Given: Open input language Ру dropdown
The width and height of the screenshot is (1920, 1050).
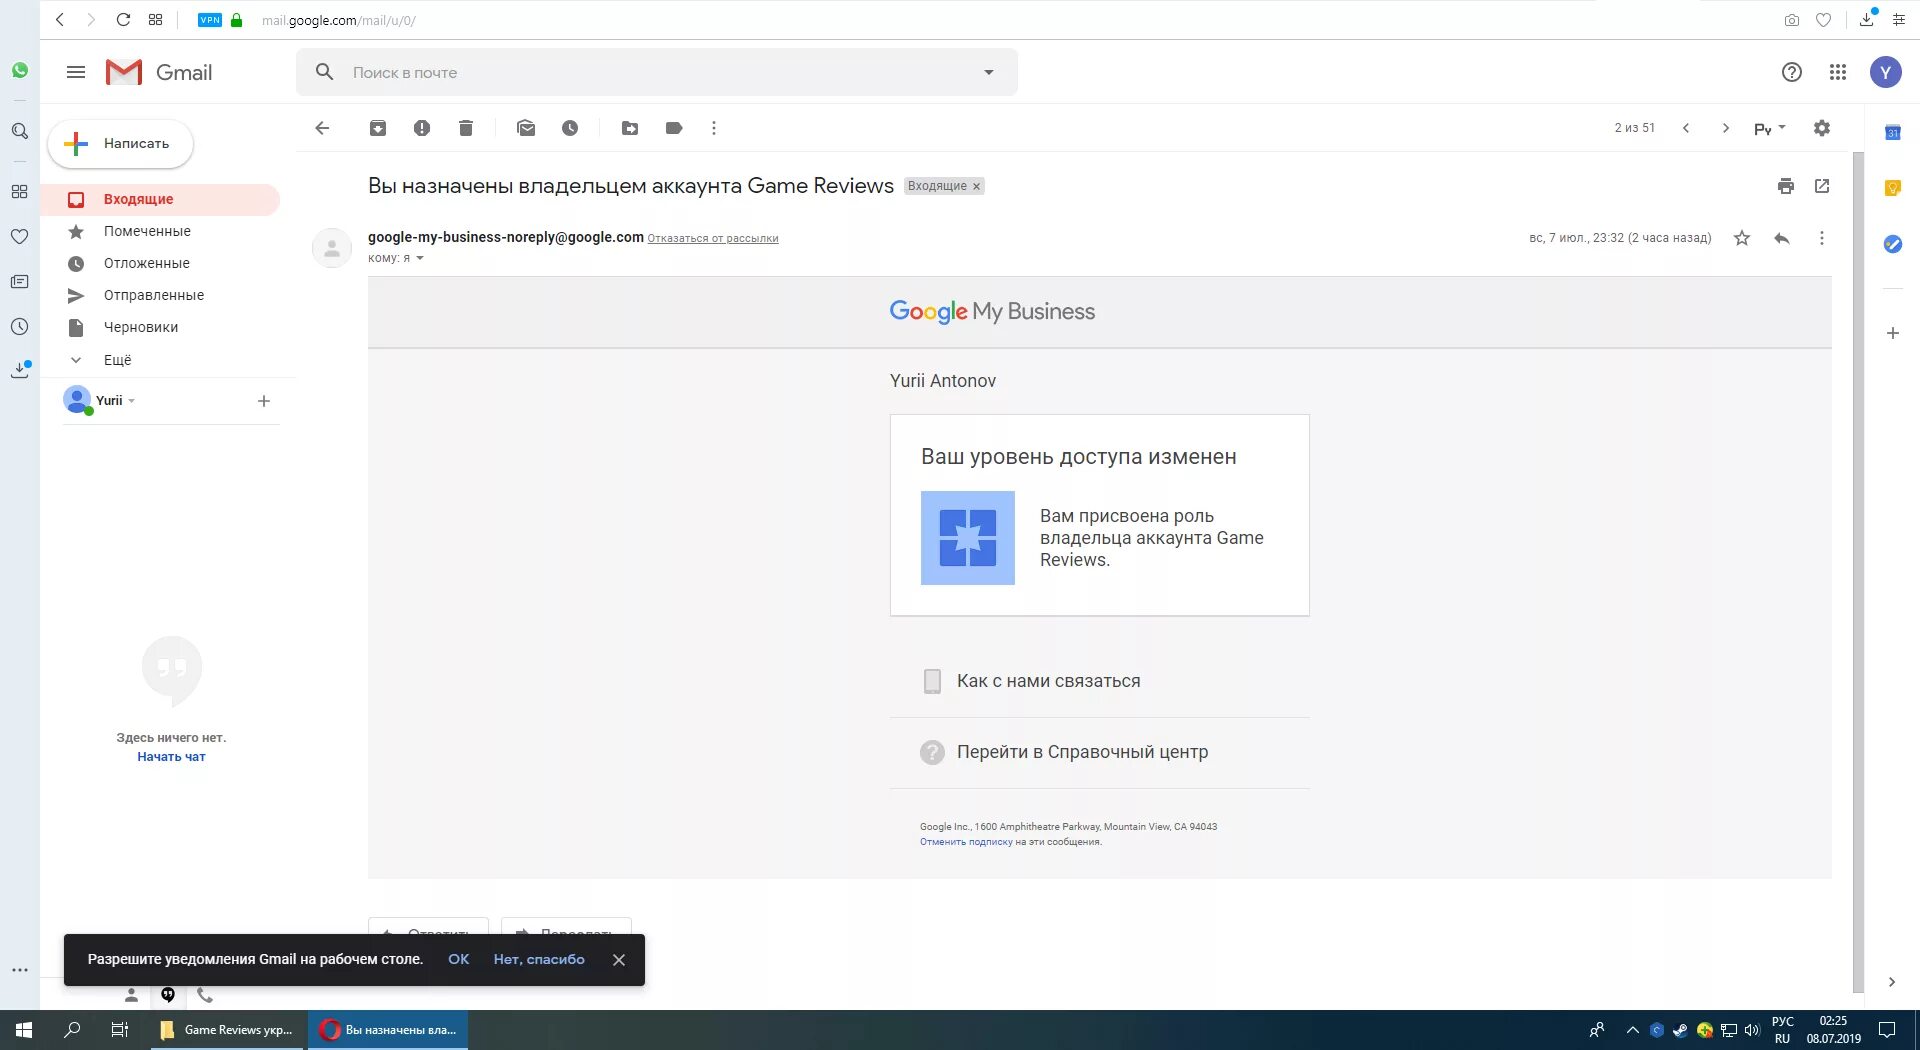Looking at the screenshot, I should [1770, 128].
